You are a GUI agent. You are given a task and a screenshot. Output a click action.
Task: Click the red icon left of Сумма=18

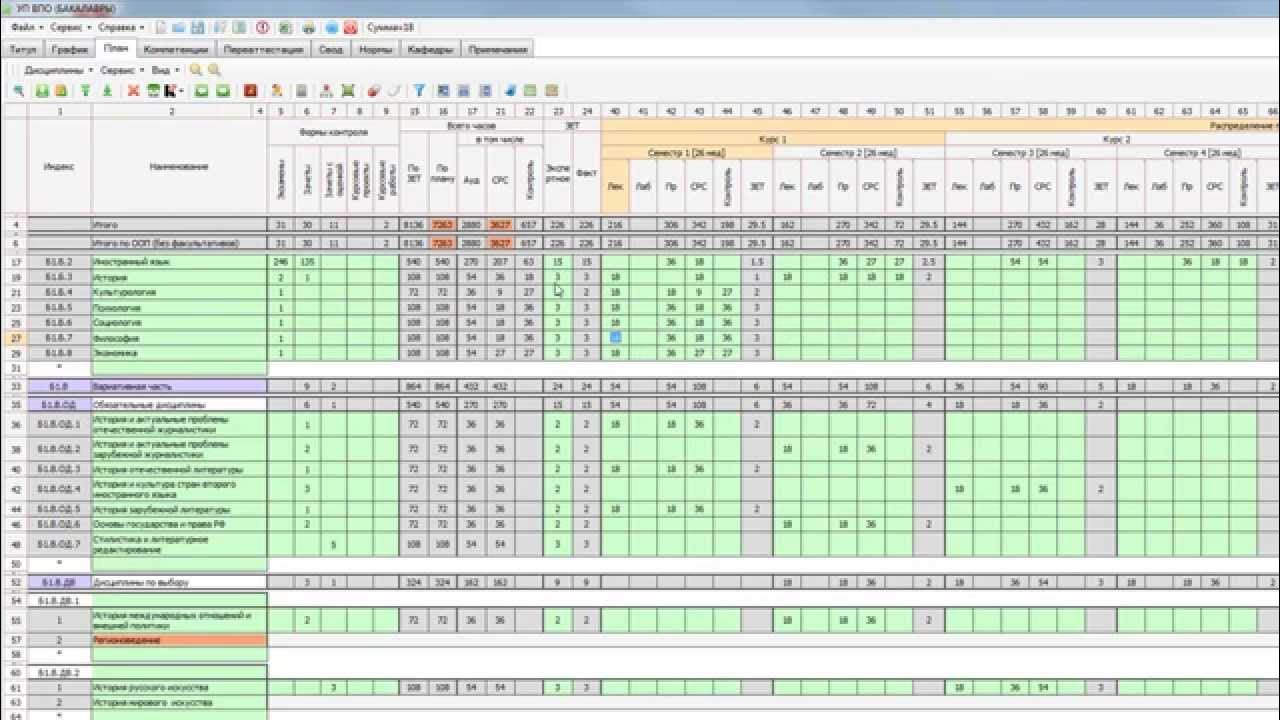(351, 27)
